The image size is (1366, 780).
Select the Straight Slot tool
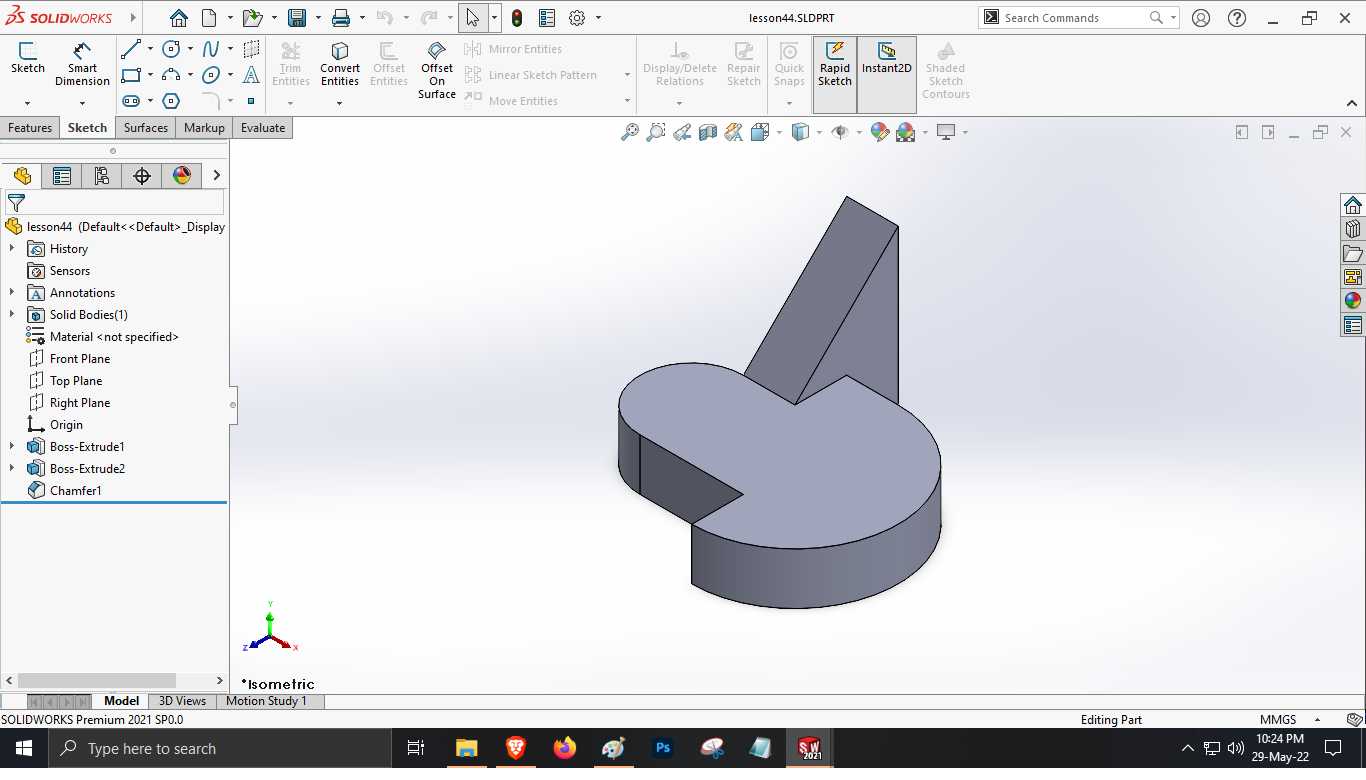click(131, 101)
